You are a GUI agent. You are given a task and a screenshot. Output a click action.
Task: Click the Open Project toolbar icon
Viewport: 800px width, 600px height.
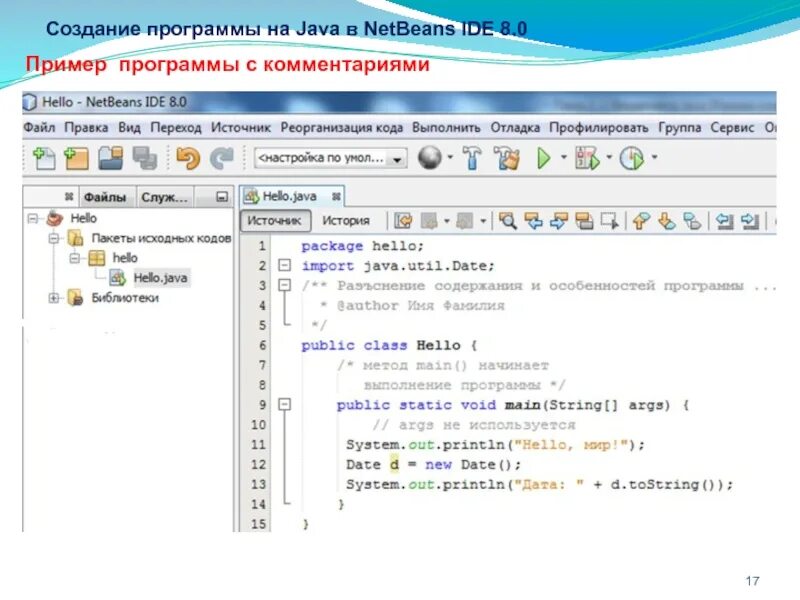pos(111,158)
